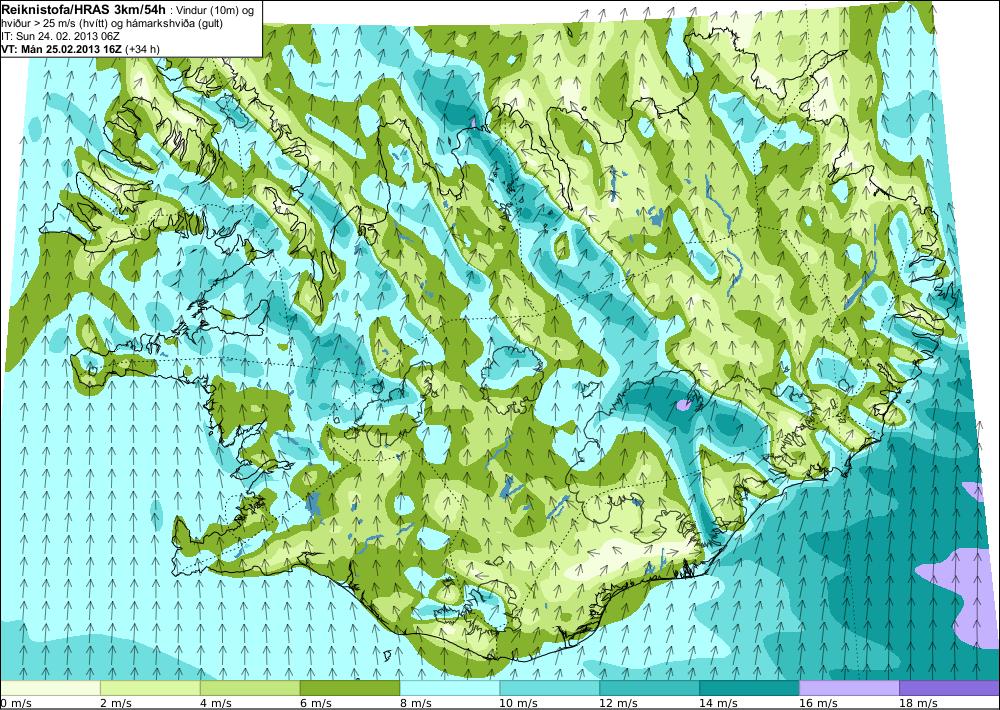Click the VT: Mán 25.02.2013 16Z line
1000x710 pixels.
pos(62,48)
